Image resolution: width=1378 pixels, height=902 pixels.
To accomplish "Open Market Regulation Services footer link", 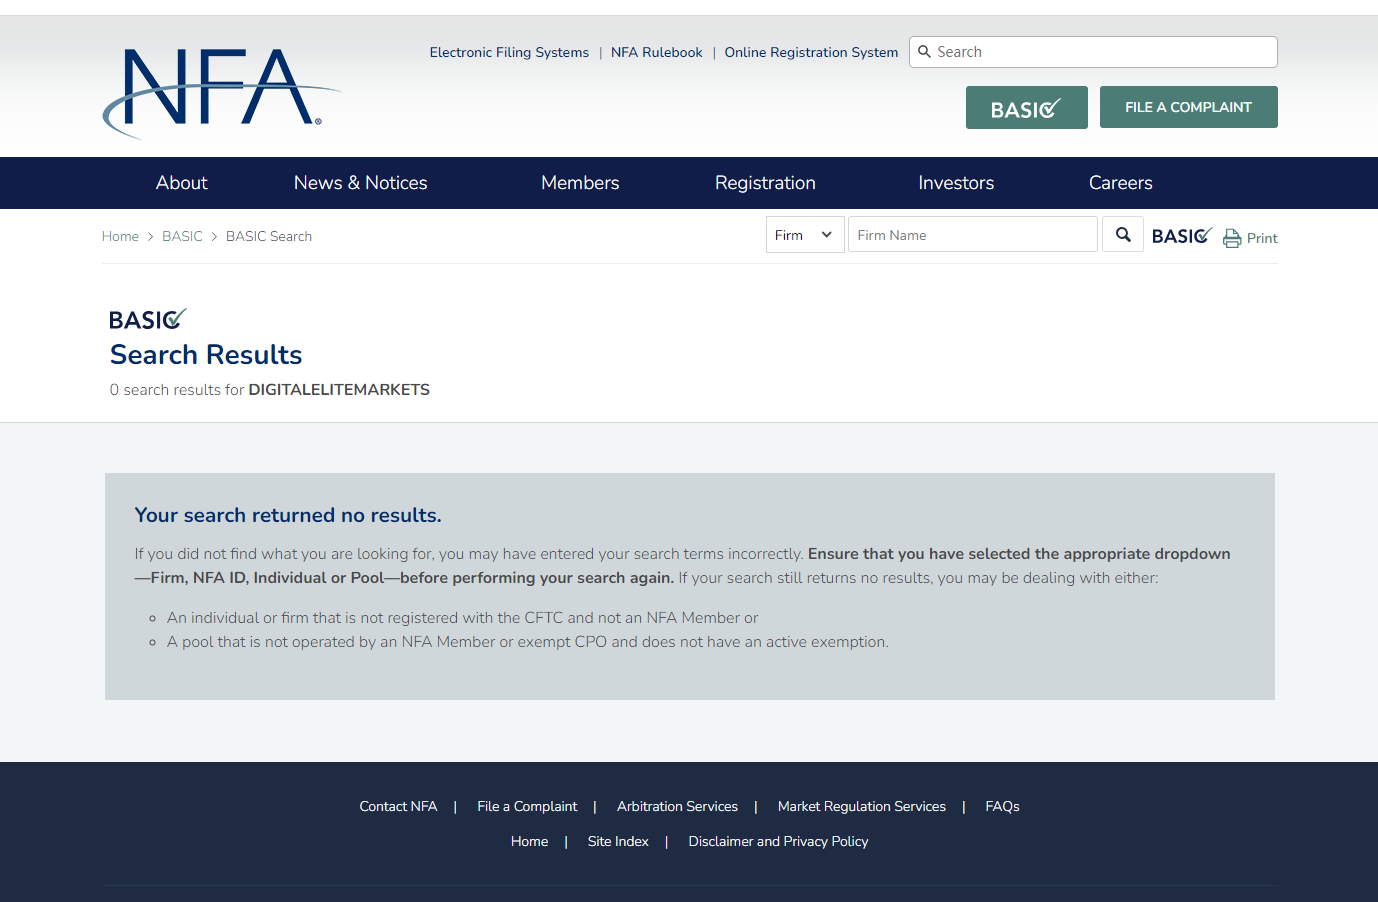I will (x=862, y=806).
